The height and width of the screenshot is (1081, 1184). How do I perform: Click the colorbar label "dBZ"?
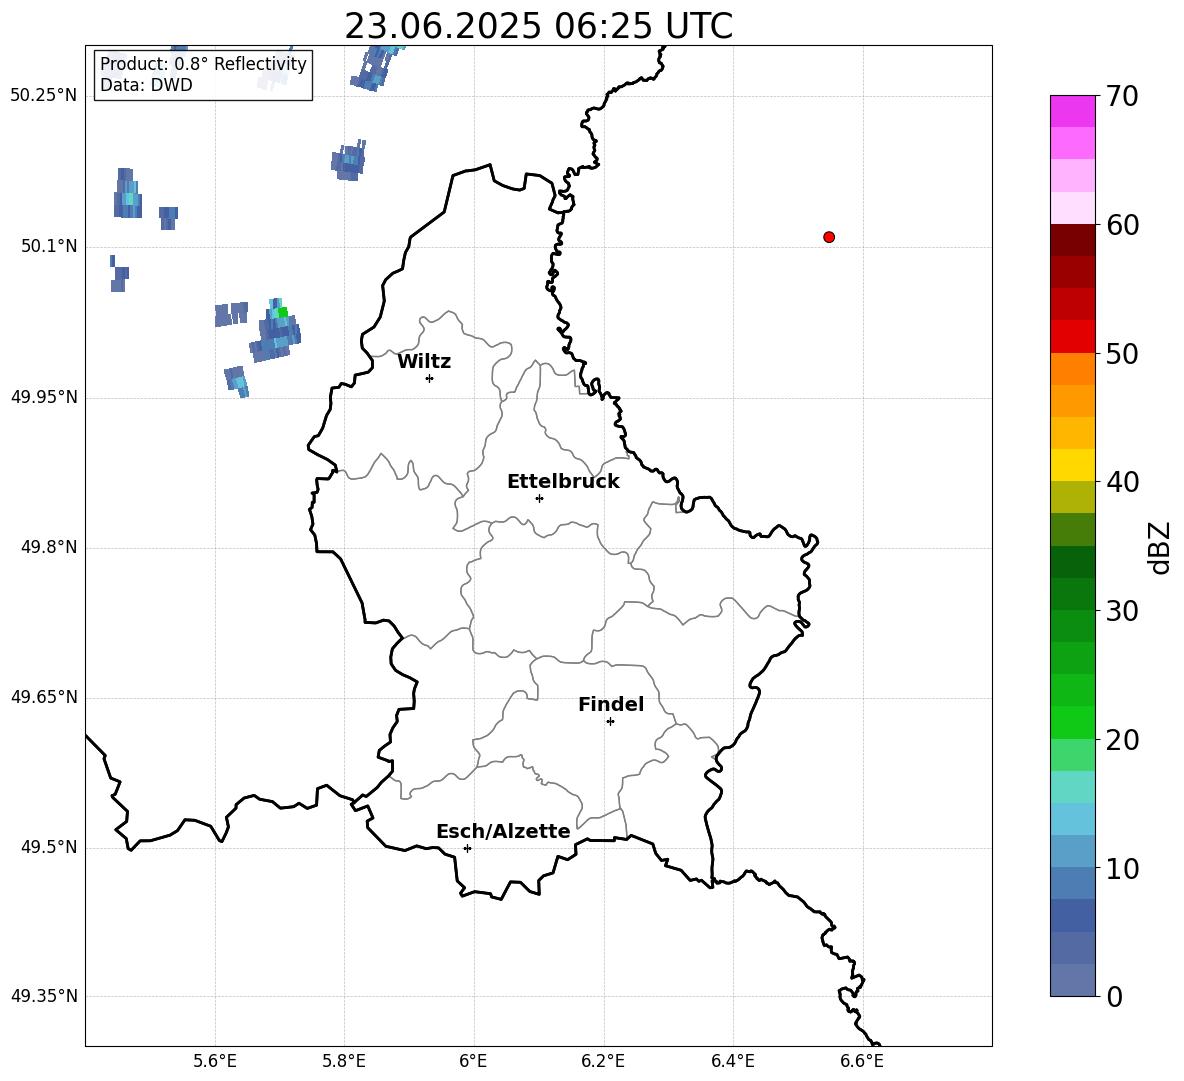pyautogui.click(x=1159, y=547)
